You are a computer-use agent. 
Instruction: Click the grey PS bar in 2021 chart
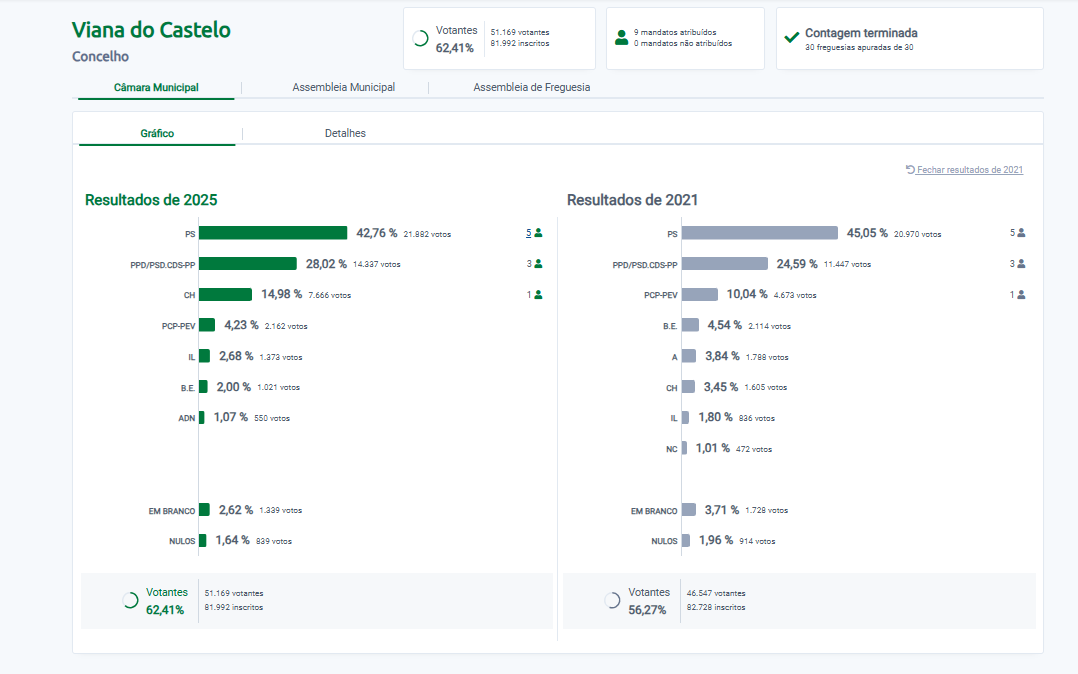(759, 233)
